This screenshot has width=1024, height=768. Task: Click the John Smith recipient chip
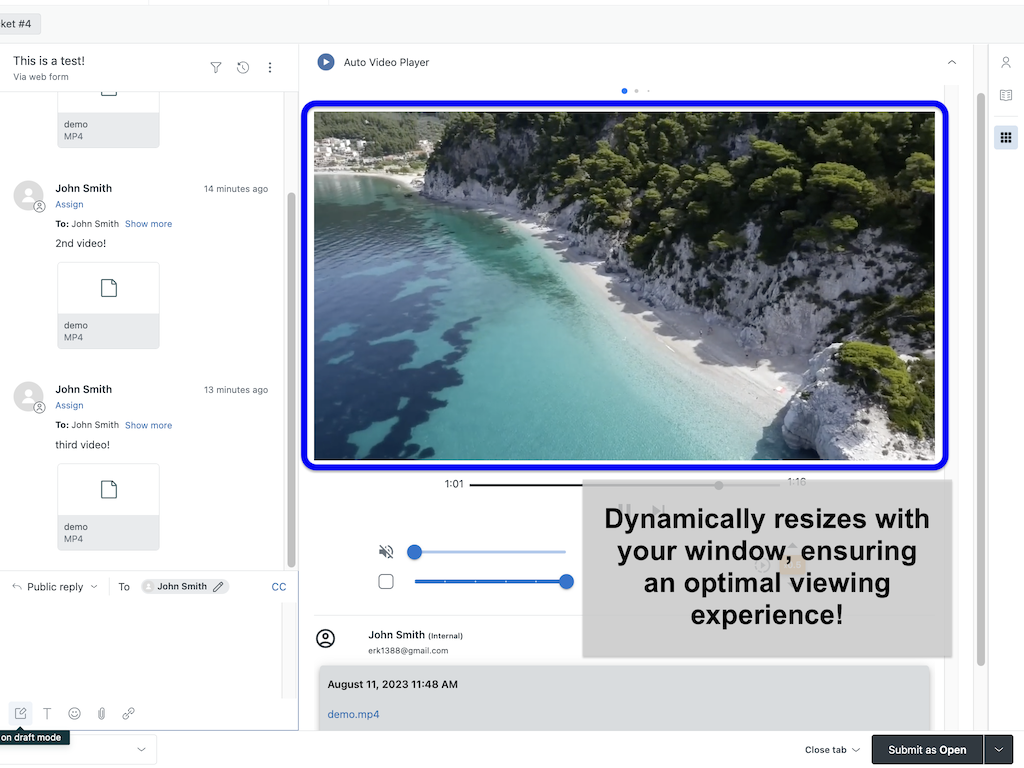tap(185, 586)
